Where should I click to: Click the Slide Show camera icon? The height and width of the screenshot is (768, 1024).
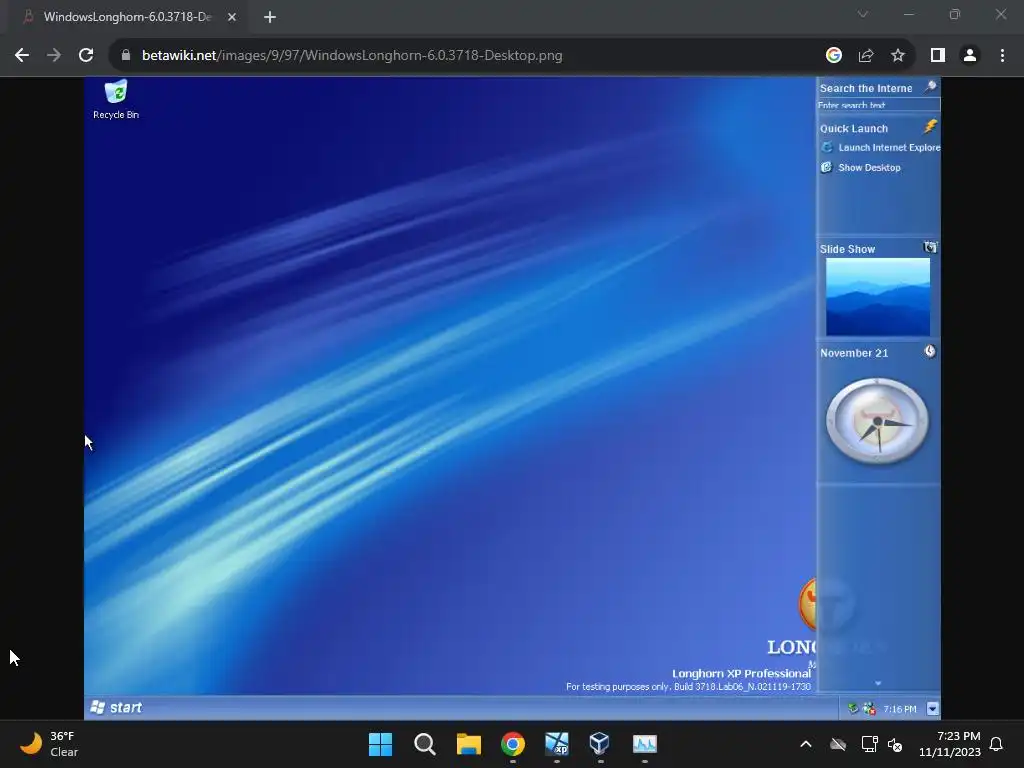930,248
